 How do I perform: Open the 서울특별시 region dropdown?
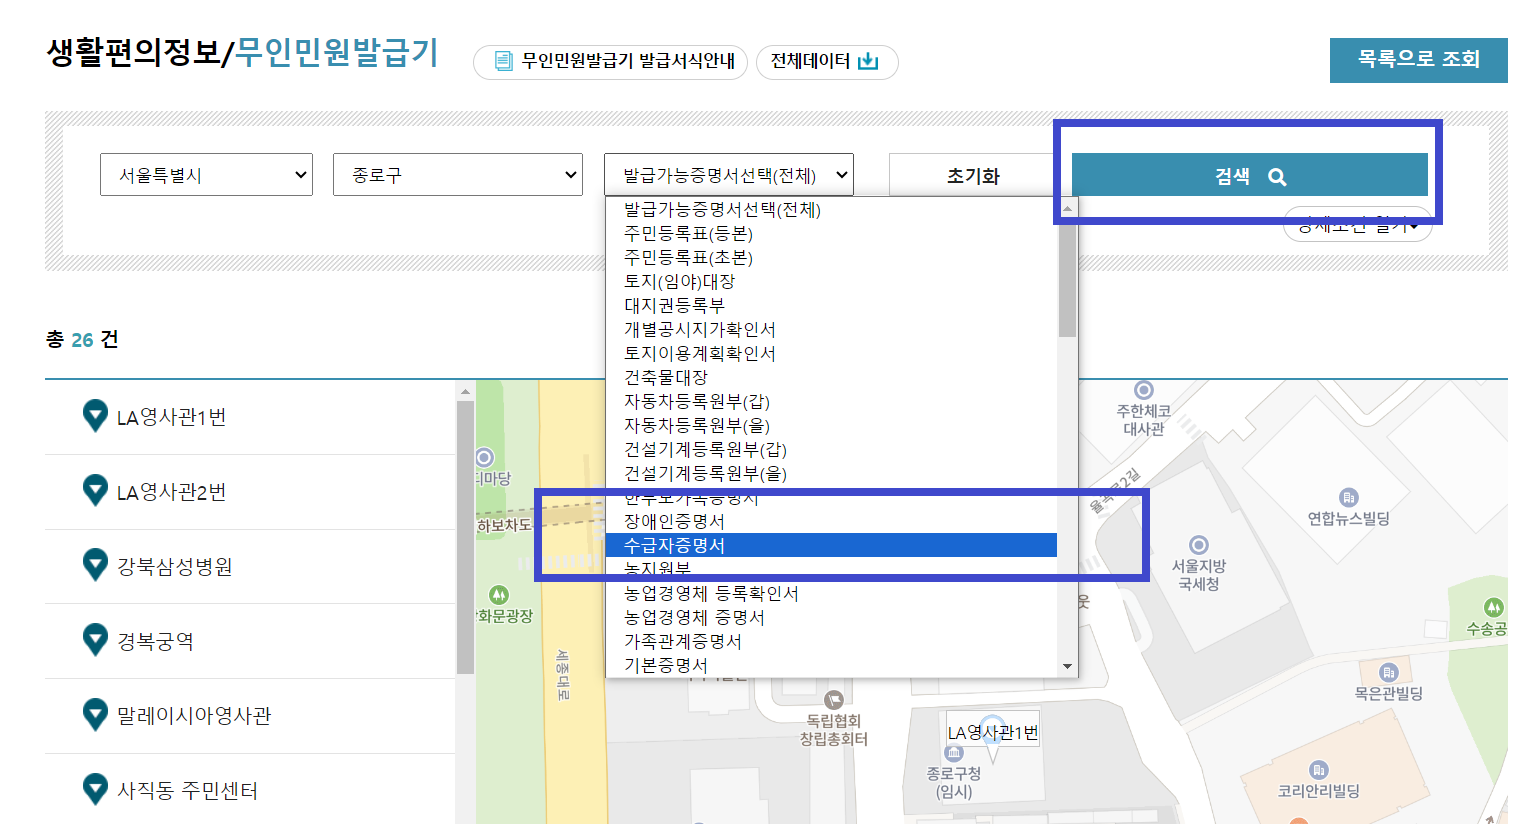(206, 174)
